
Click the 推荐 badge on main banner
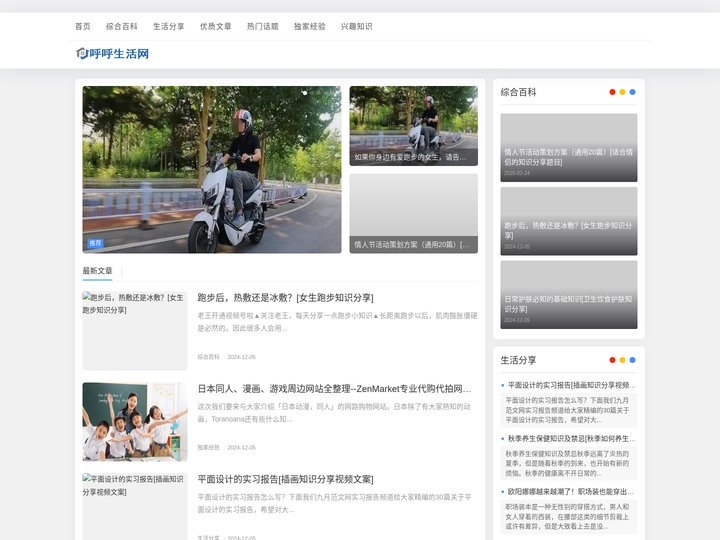coord(95,243)
